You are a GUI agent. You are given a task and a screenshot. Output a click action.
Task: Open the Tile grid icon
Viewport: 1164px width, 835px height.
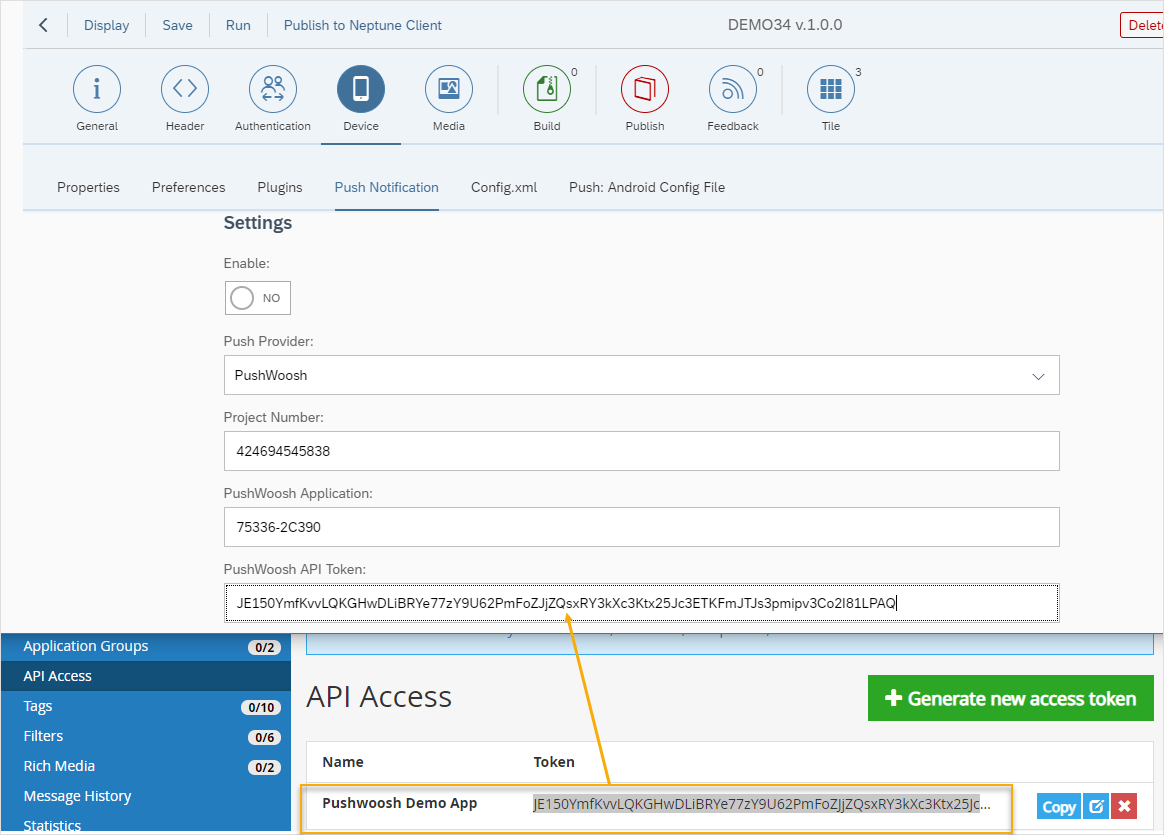(831, 90)
